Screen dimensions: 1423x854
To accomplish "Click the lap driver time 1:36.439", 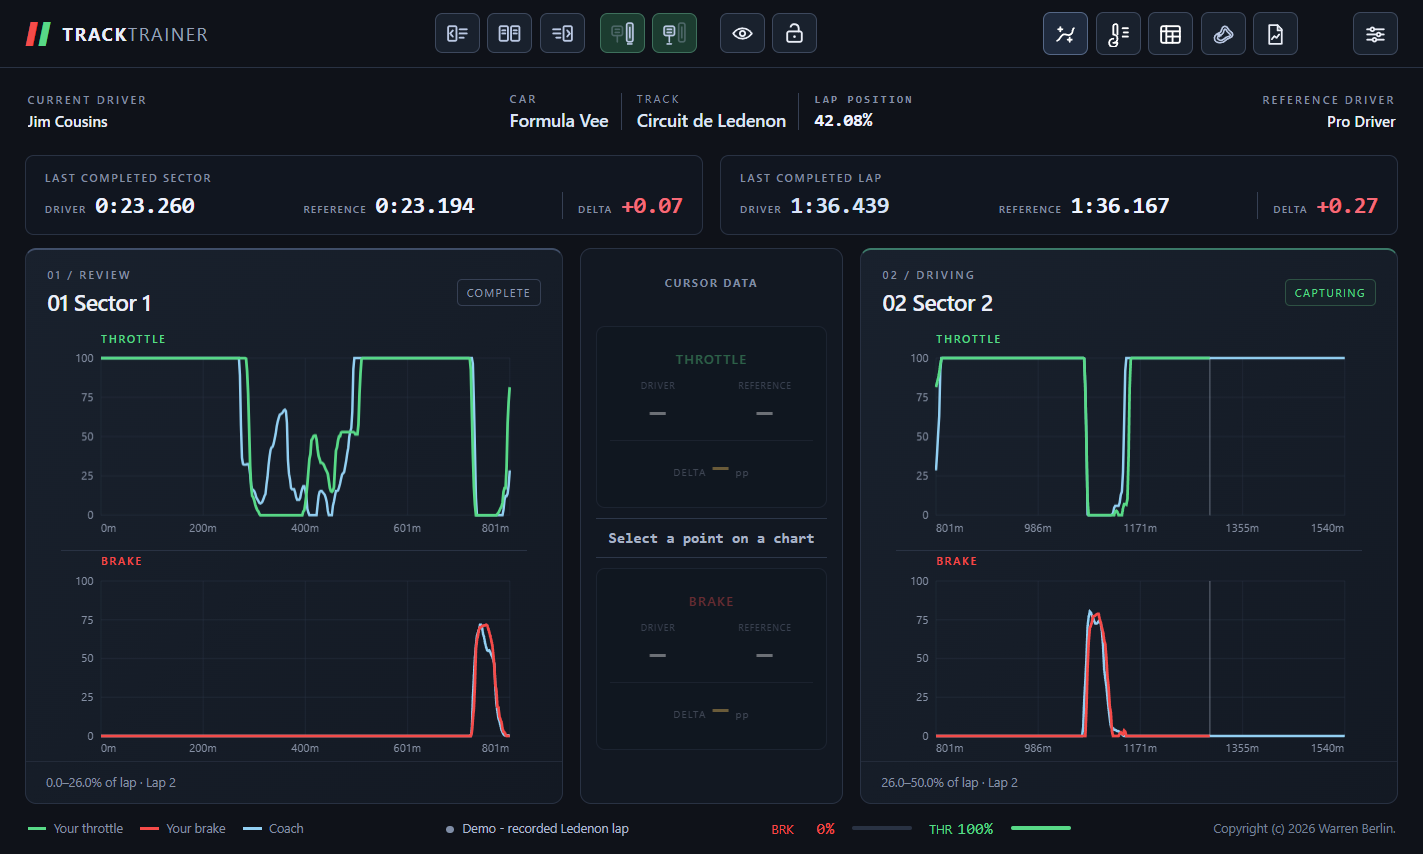I will pos(840,206).
